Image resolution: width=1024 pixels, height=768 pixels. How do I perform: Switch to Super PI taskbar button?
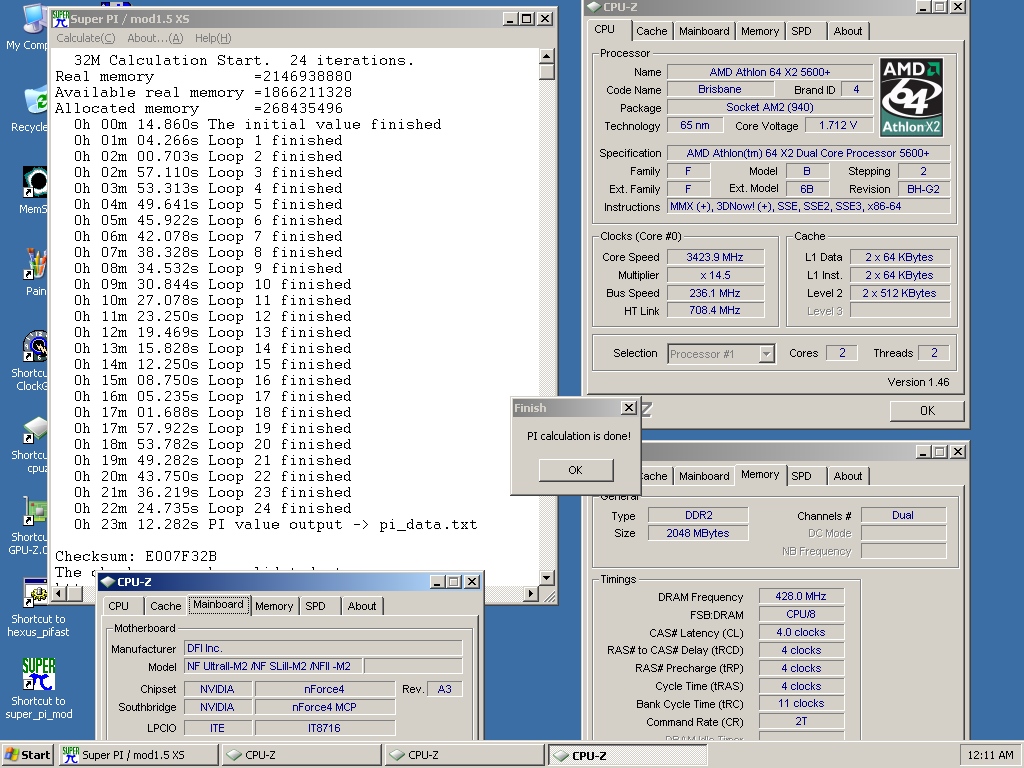(x=138, y=755)
